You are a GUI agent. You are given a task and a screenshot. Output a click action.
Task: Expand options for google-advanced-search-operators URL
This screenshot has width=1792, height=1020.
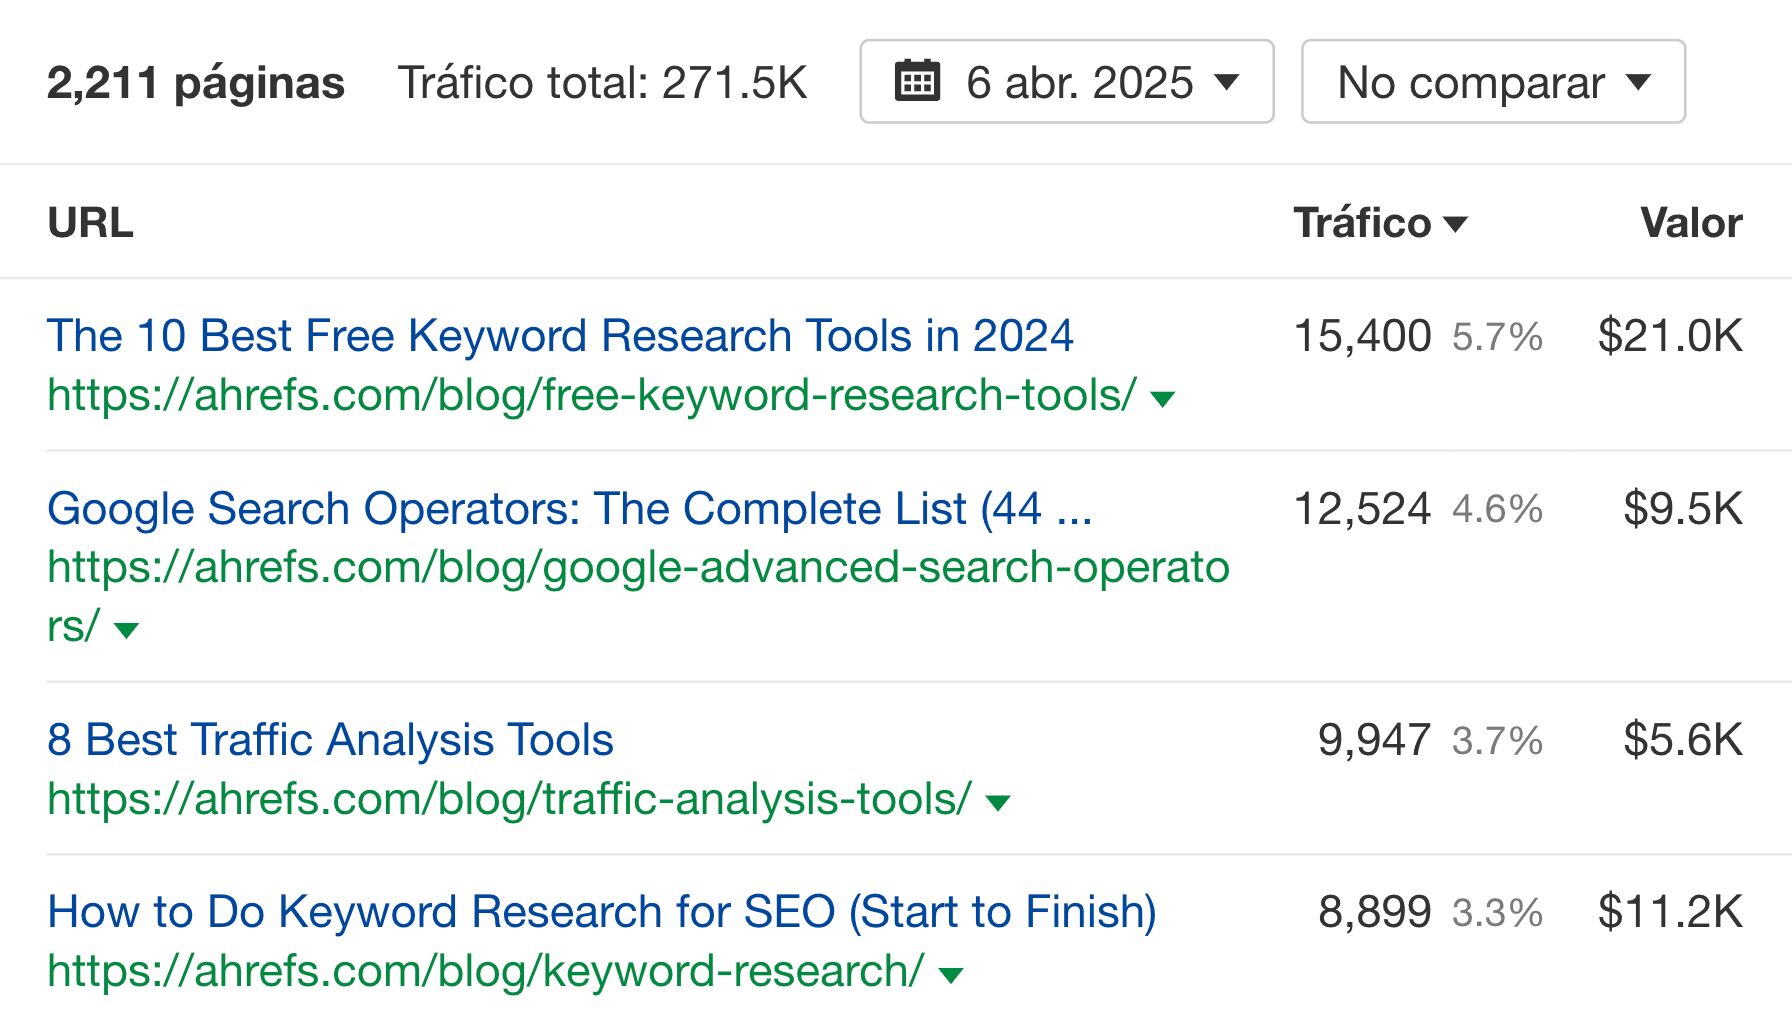point(125,630)
